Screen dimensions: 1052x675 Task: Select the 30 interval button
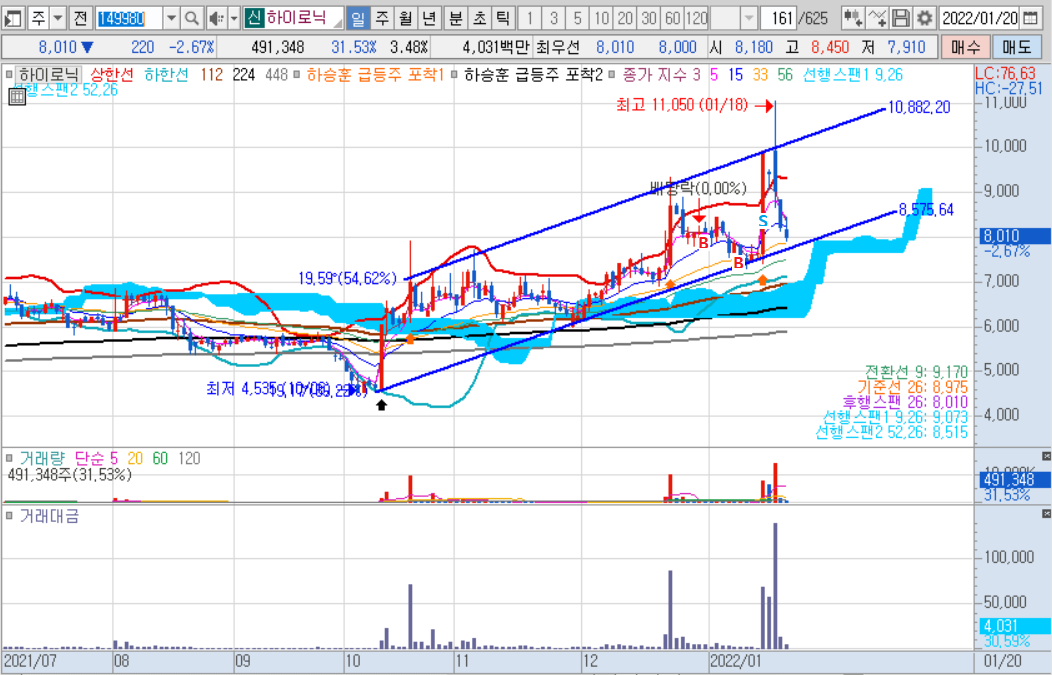pos(648,18)
